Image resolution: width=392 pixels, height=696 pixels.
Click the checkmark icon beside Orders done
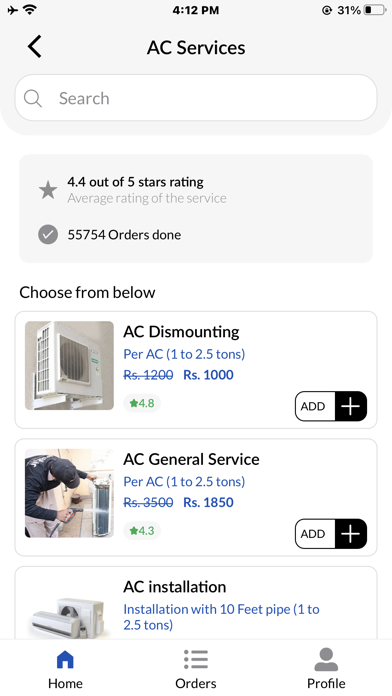48,235
